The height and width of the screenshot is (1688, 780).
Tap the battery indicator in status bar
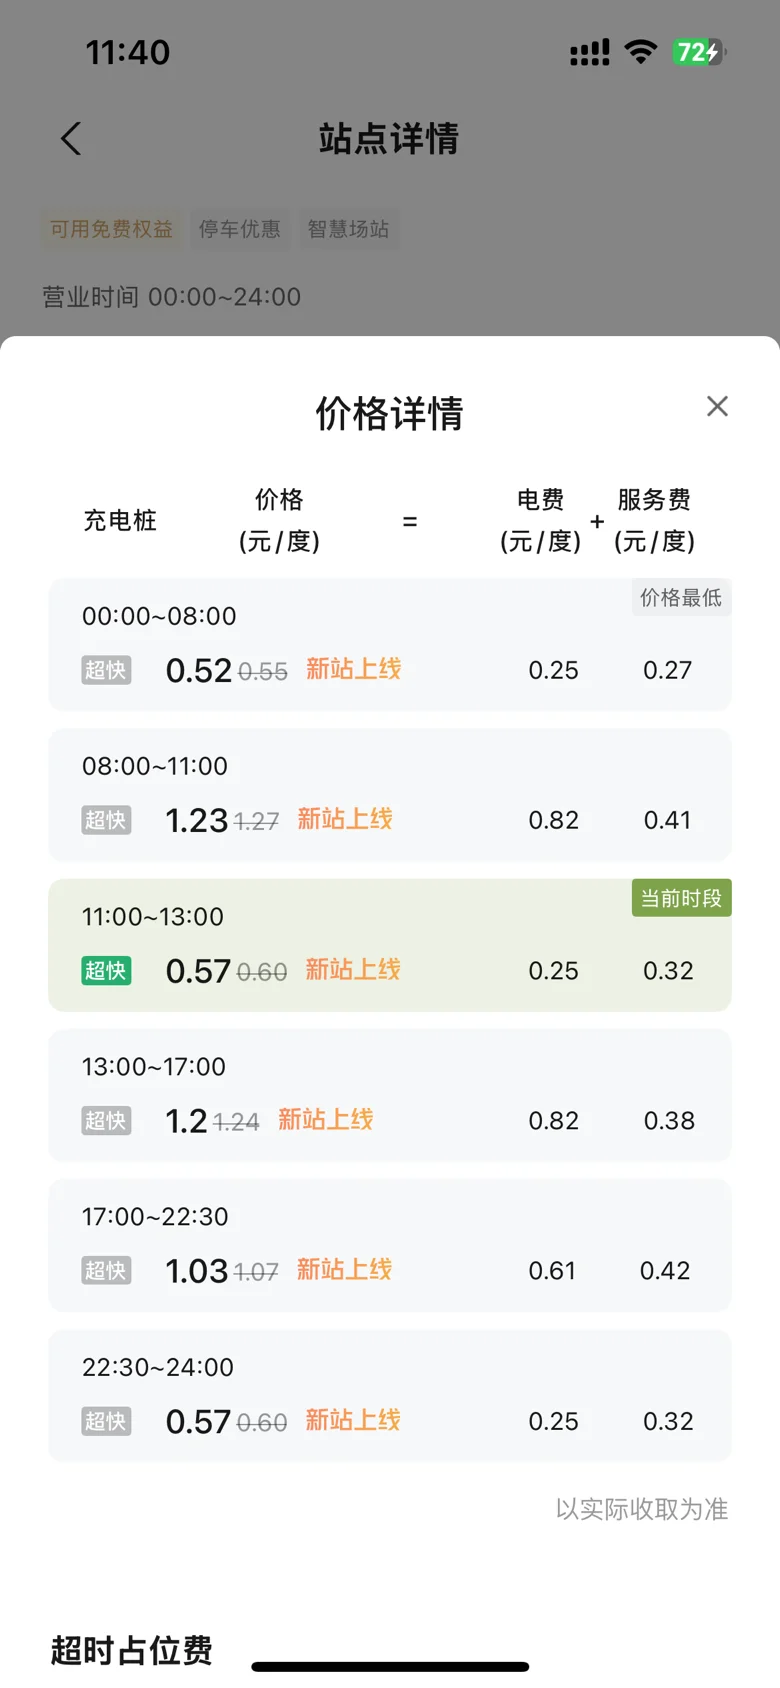coord(699,52)
